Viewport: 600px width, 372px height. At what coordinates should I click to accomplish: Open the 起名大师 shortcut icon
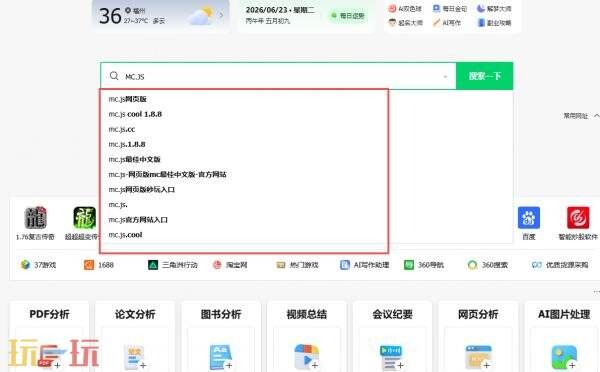(x=392, y=23)
